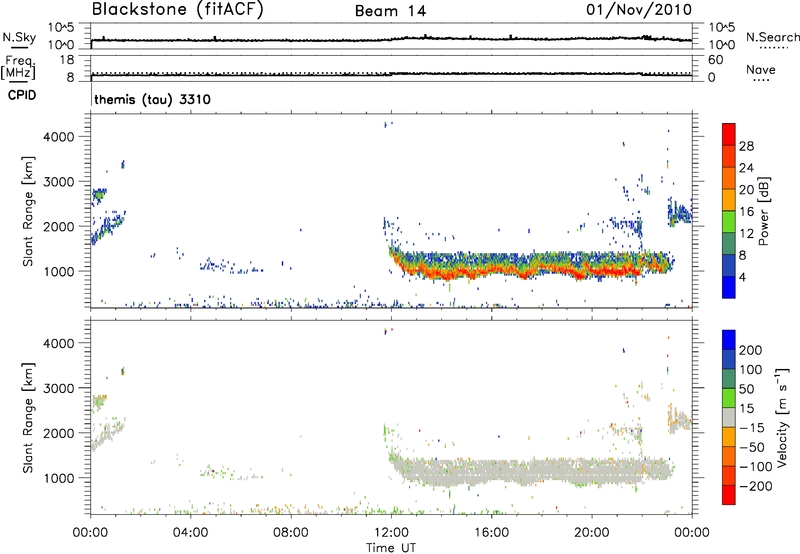Select the 'Time UT' axis title

tap(391, 548)
